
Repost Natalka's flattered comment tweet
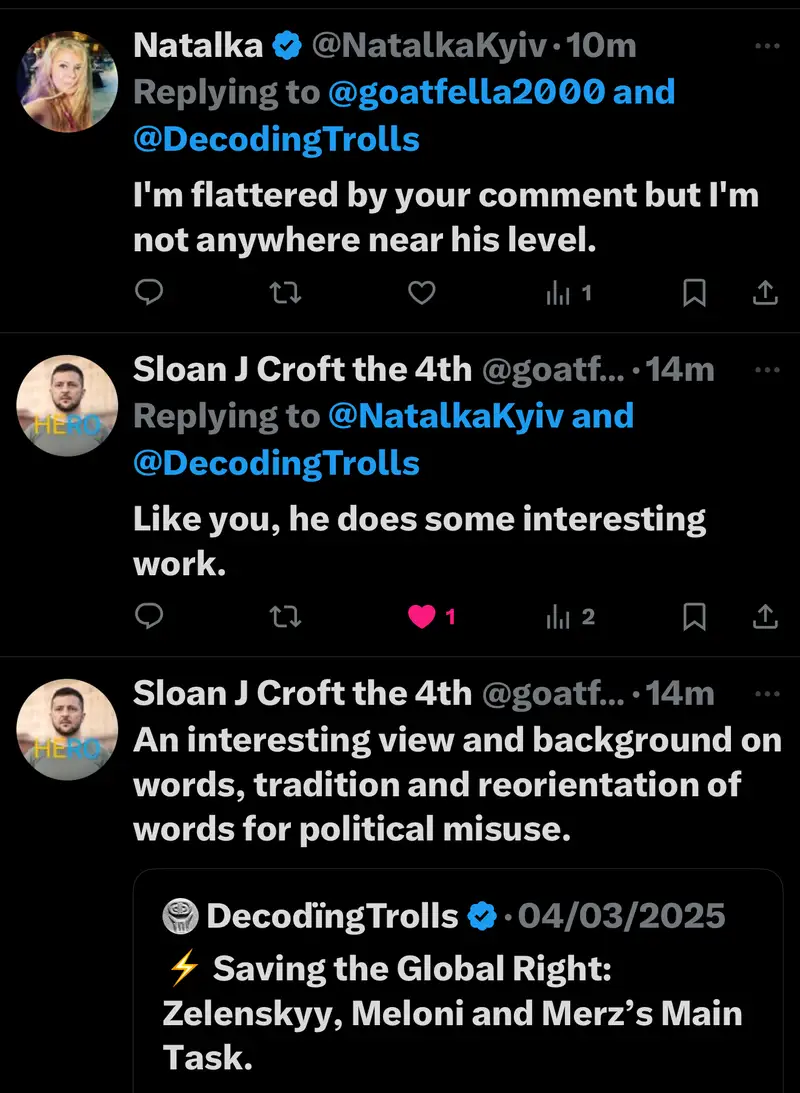285,292
